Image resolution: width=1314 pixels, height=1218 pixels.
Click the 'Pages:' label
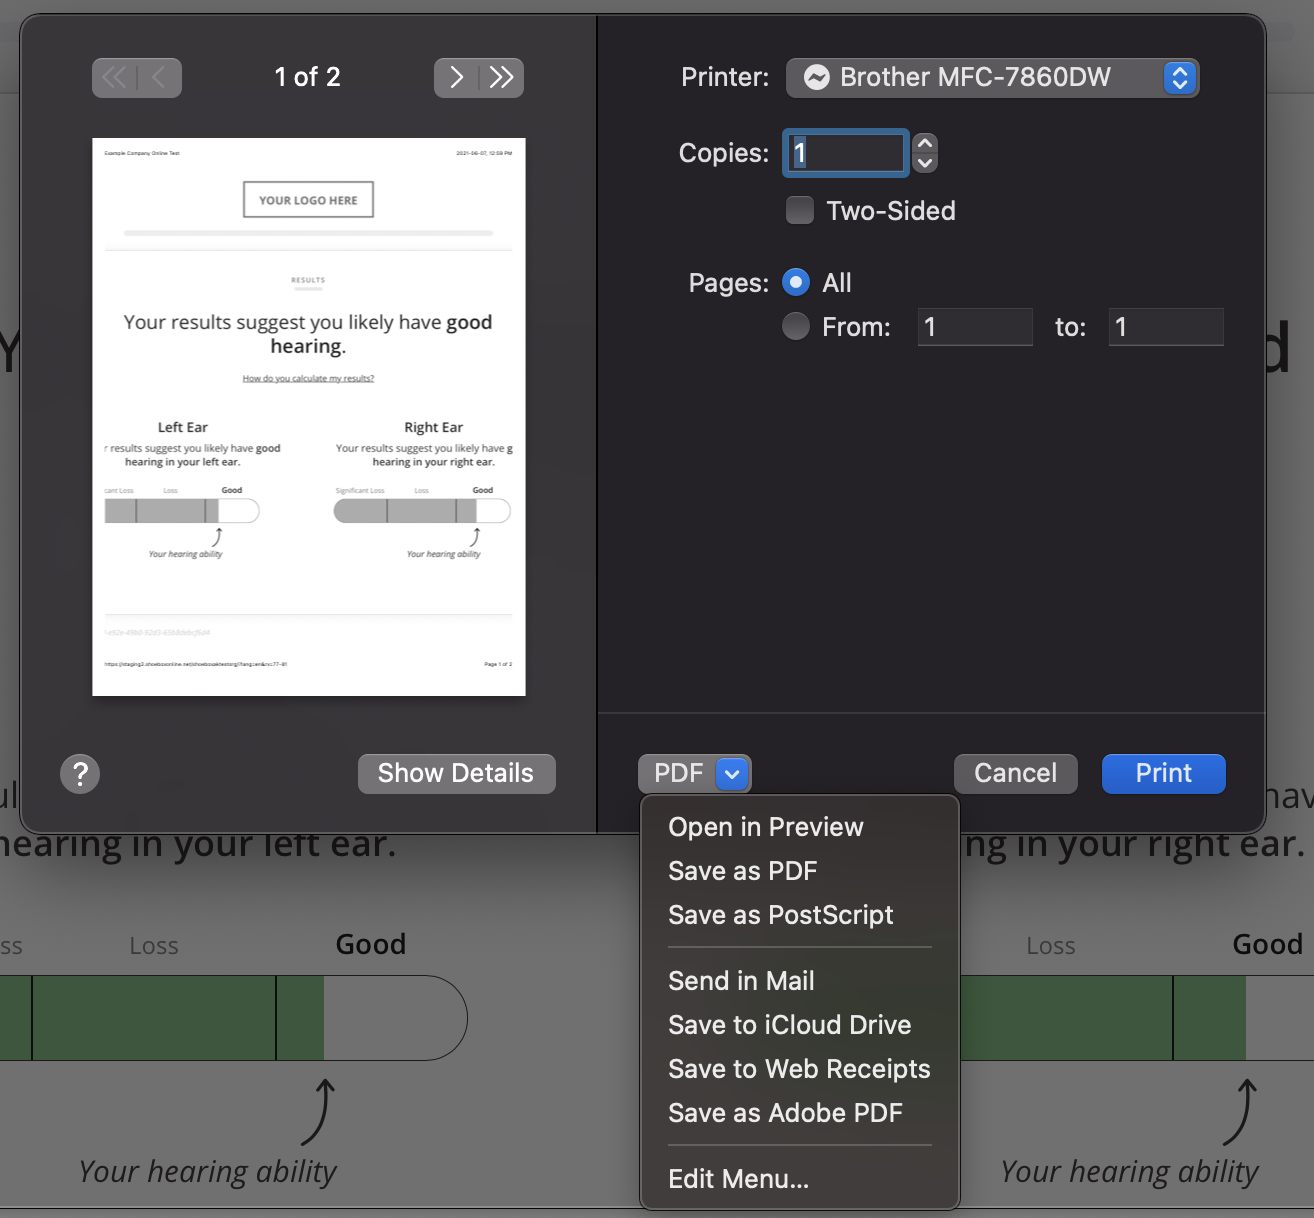[729, 283]
